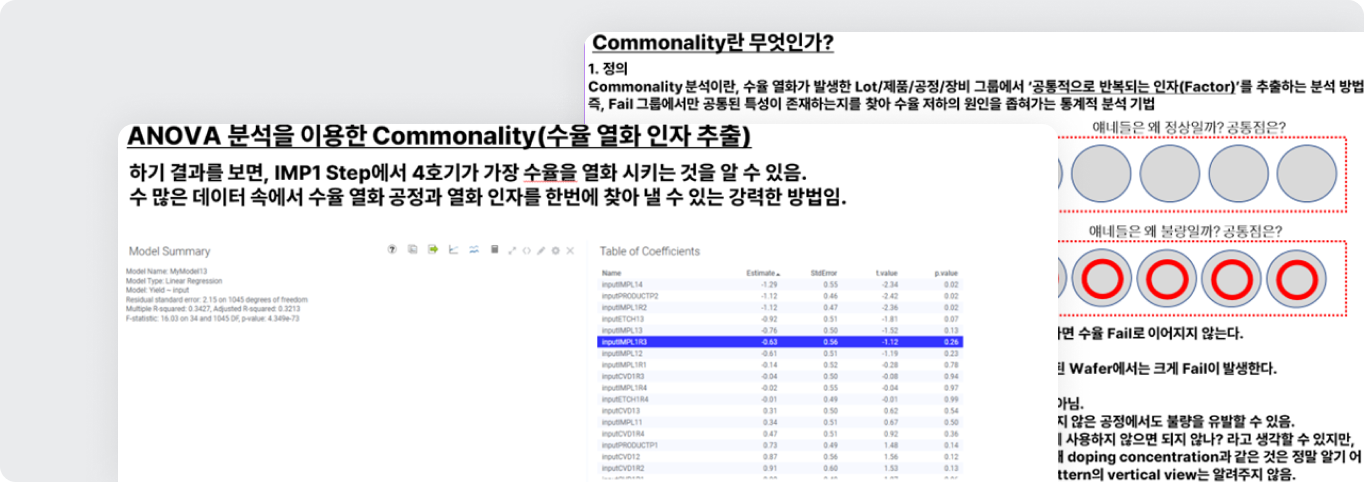Click the pencil edit icon

click(541, 250)
